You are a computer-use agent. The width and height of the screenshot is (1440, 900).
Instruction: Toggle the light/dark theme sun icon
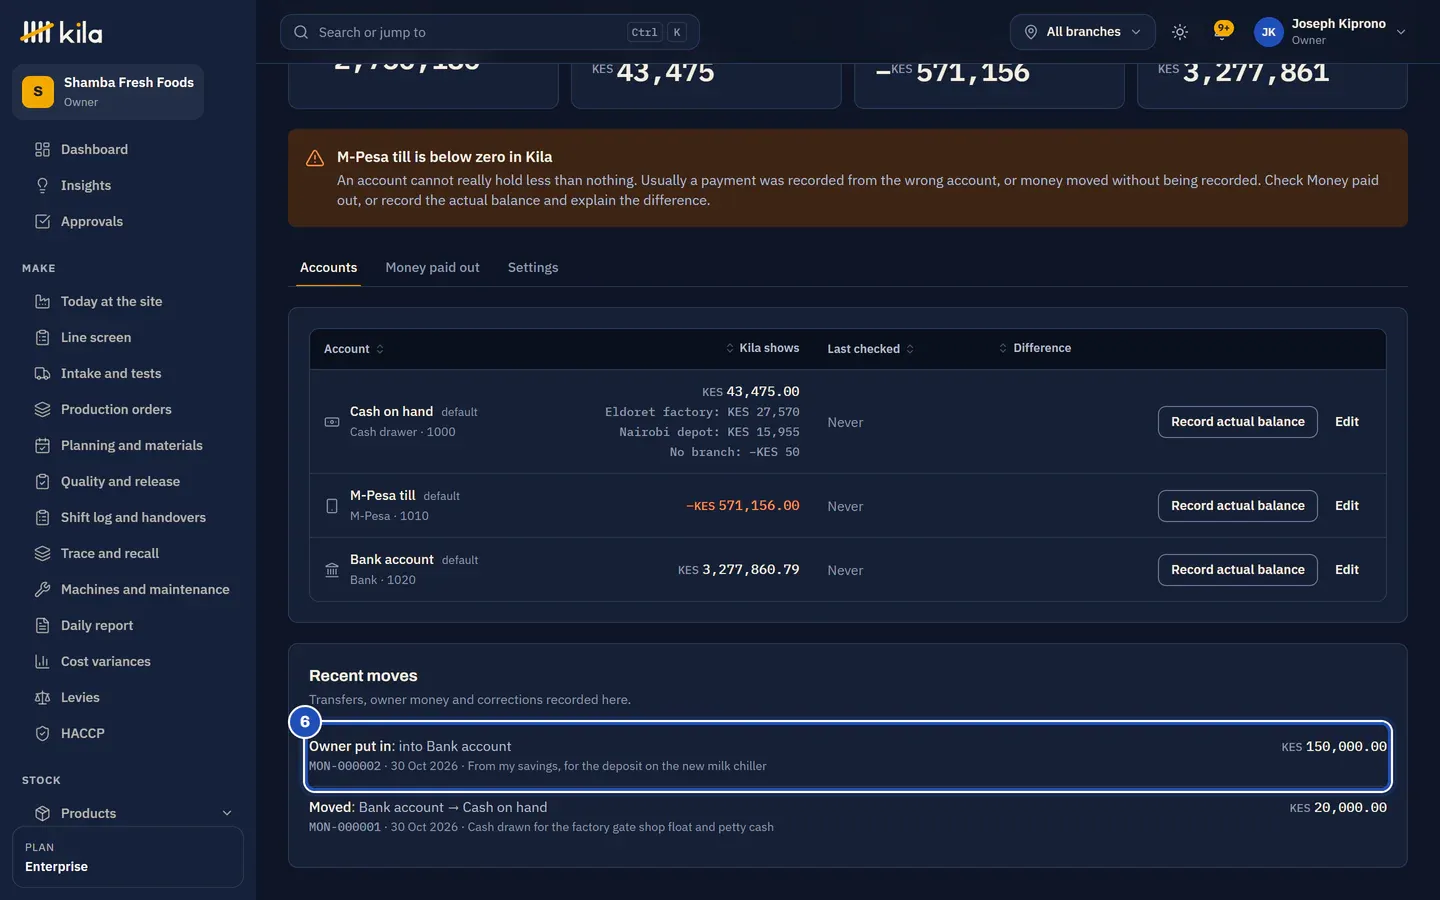point(1180,32)
